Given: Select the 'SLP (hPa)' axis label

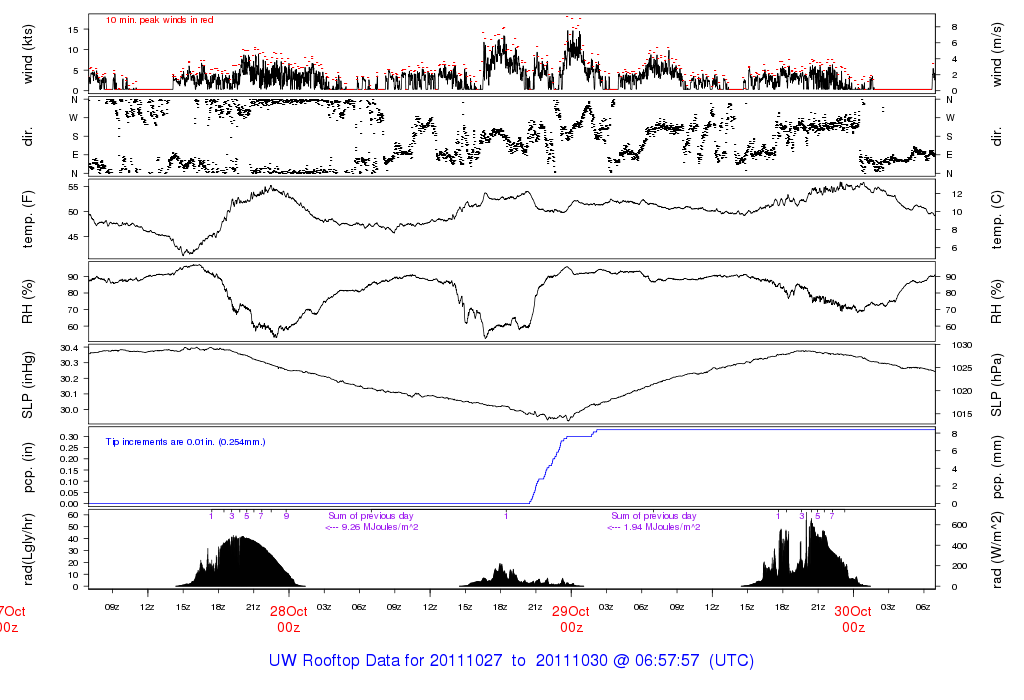Looking at the screenshot, I should (x=996, y=385).
